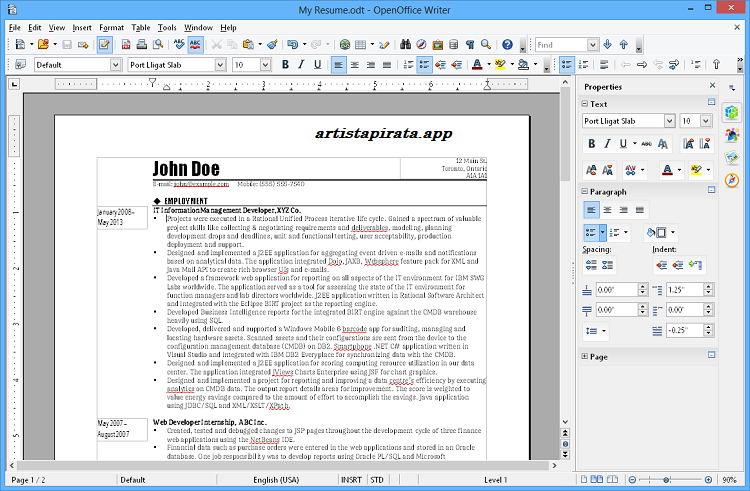Collapse the Text section in Properties
The height and width of the screenshot is (491, 750).
[585, 104]
